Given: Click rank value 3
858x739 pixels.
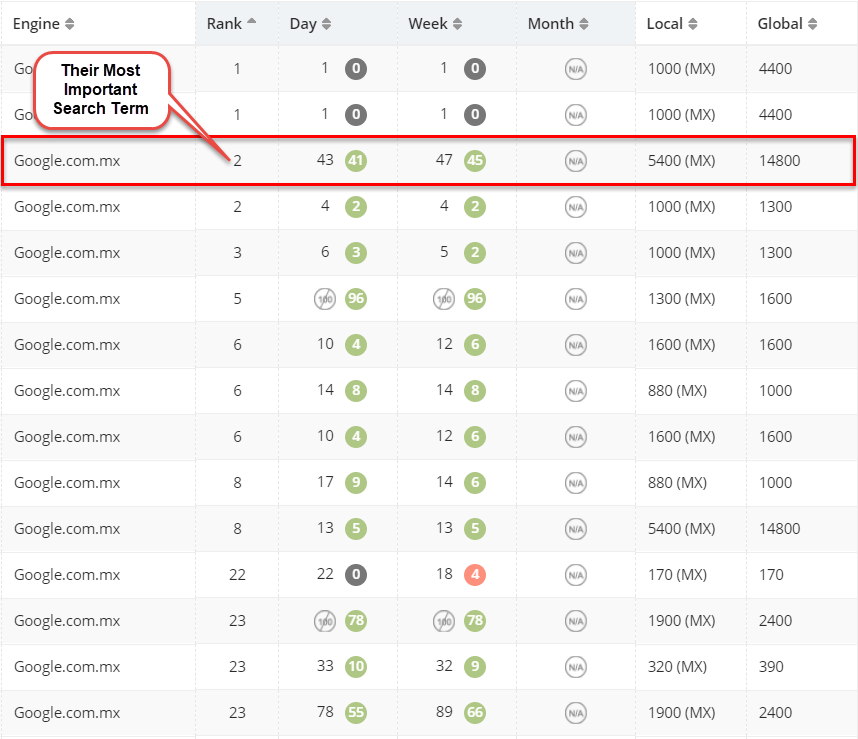Looking at the screenshot, I should click(x=237, y=253).
